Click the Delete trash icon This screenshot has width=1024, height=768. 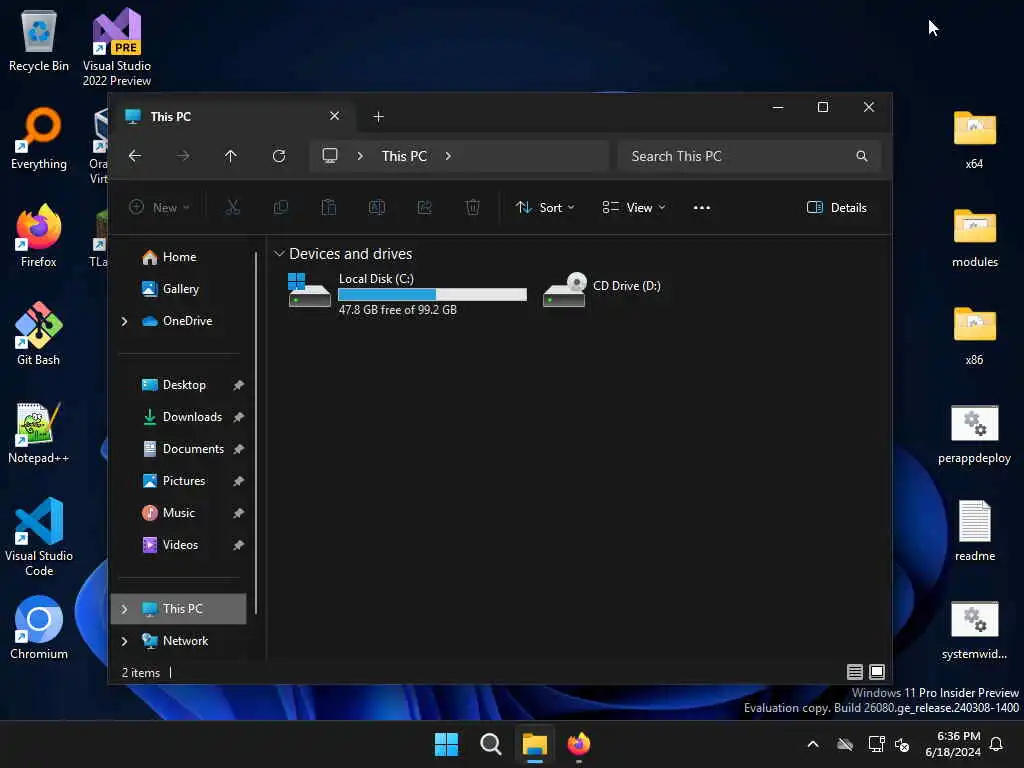(x=473, y=208)
